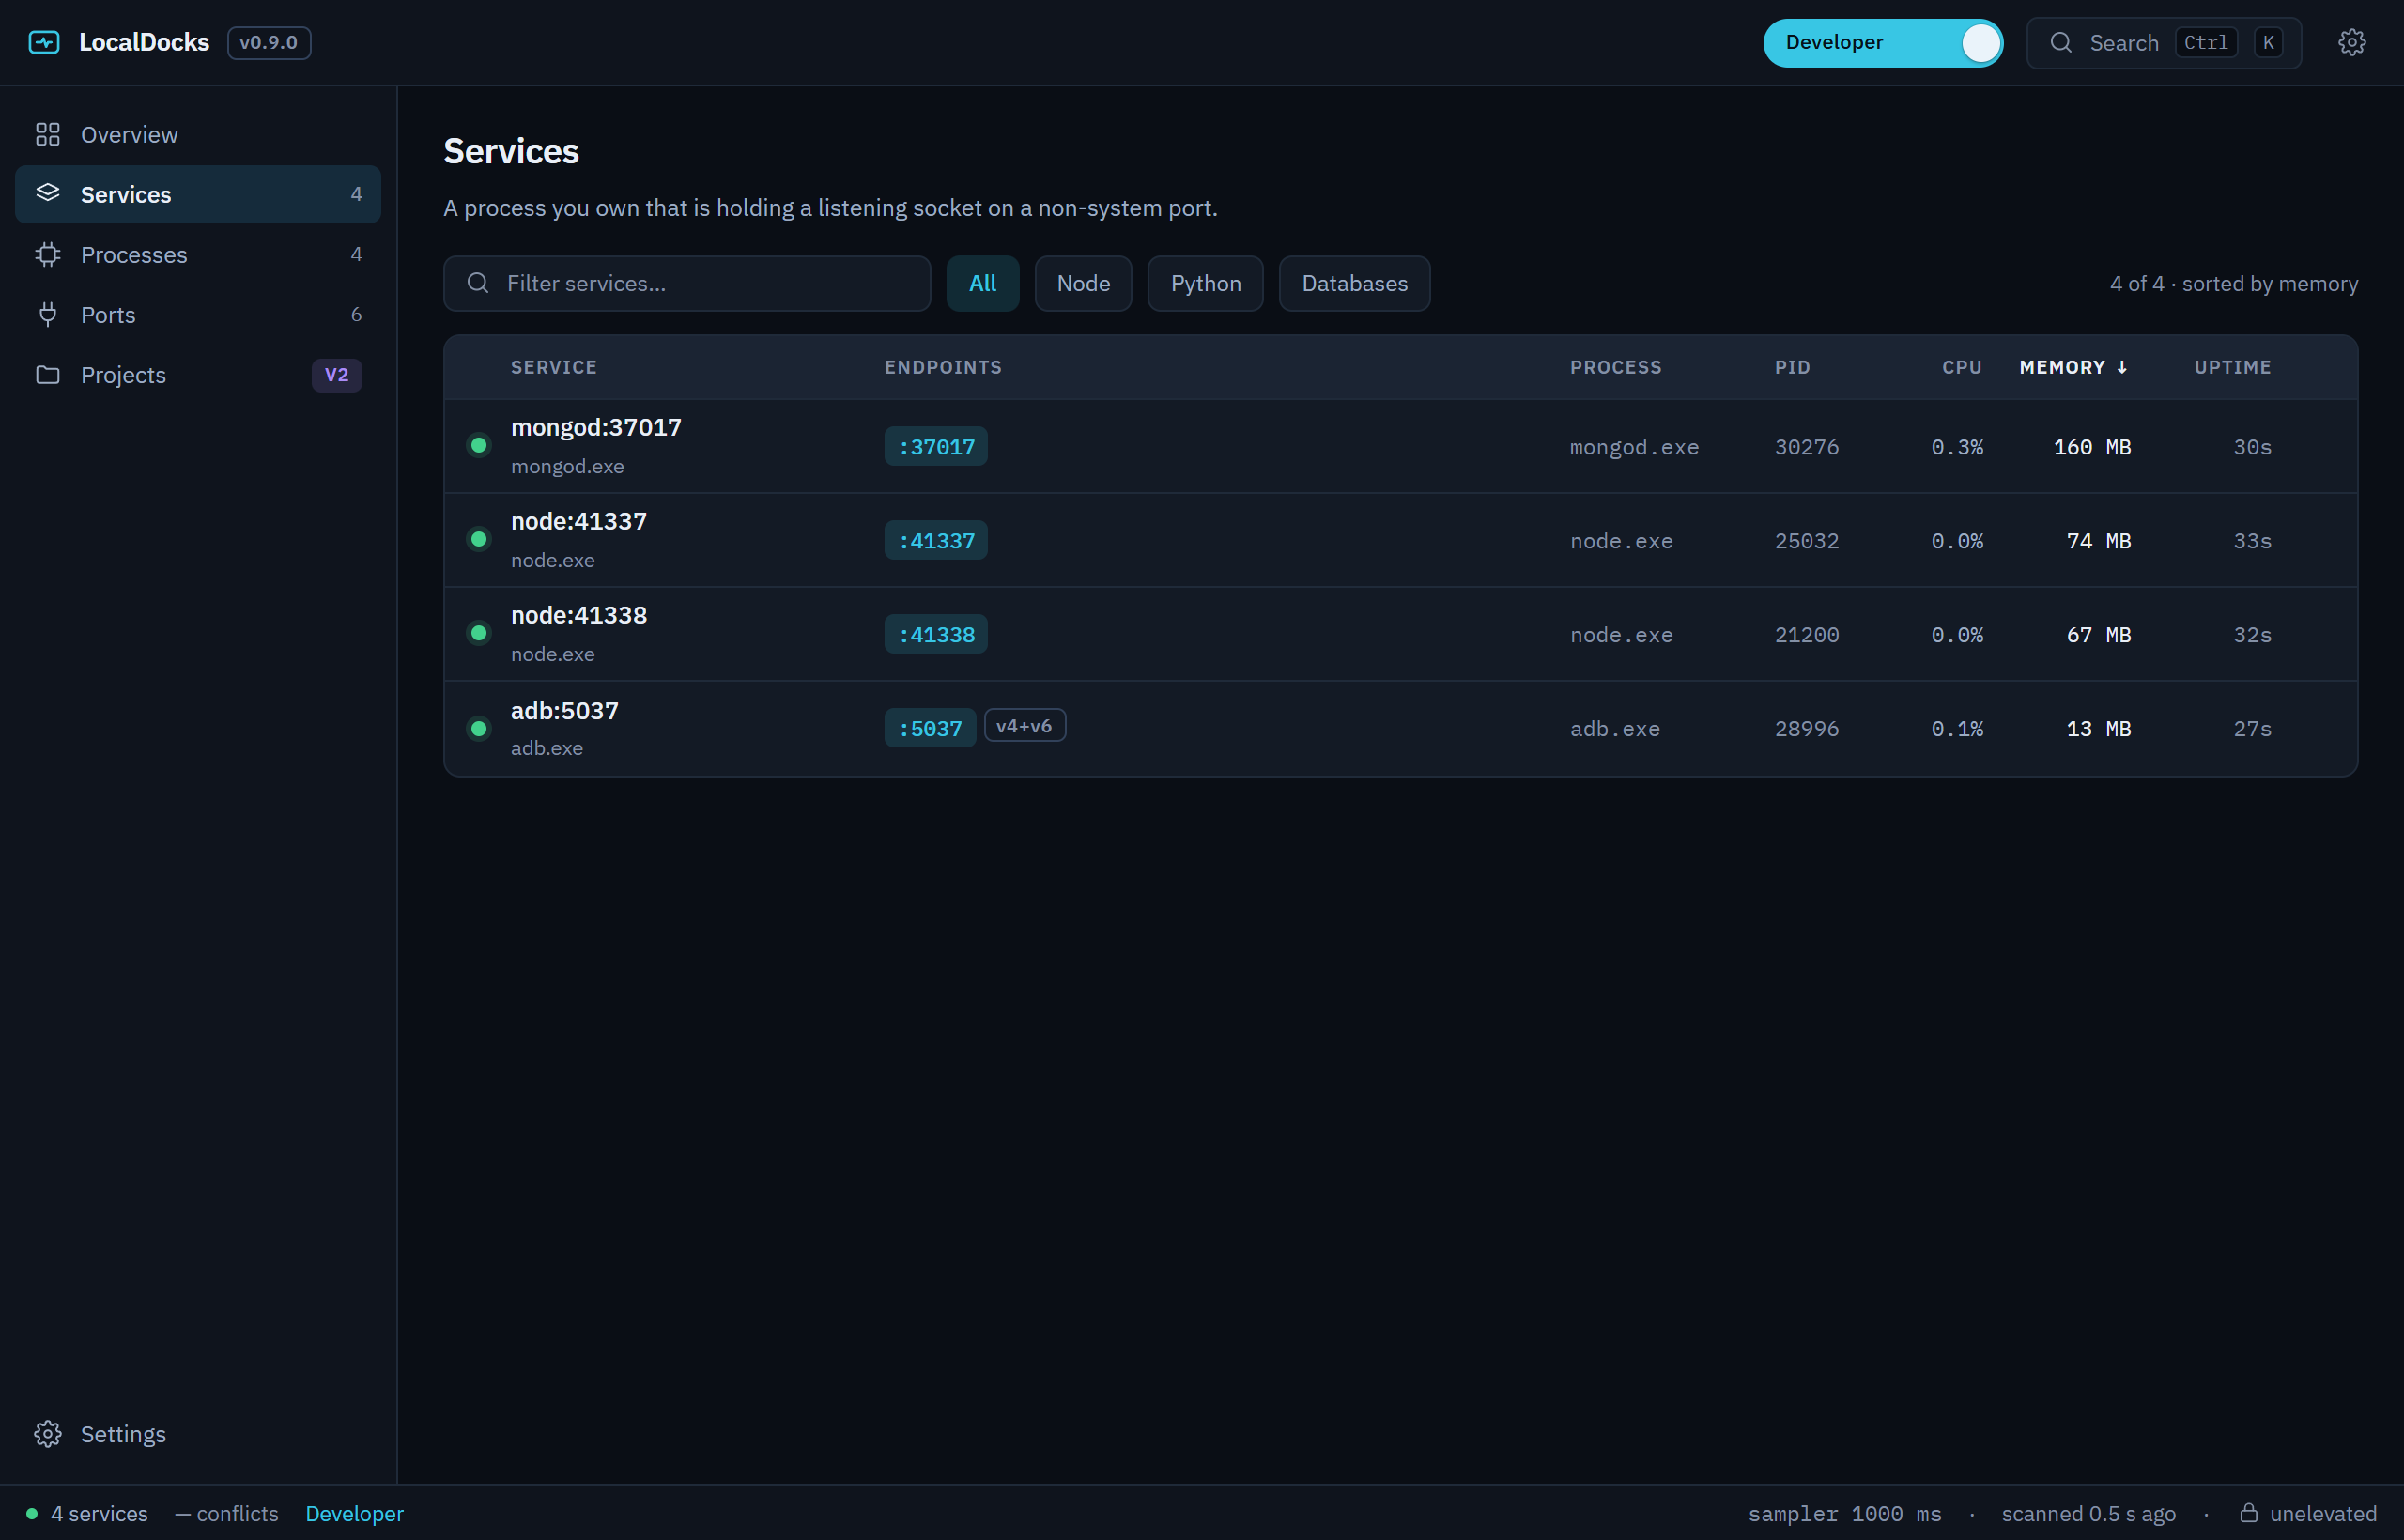Click the :5037 endpoint badge

[929, 728]
